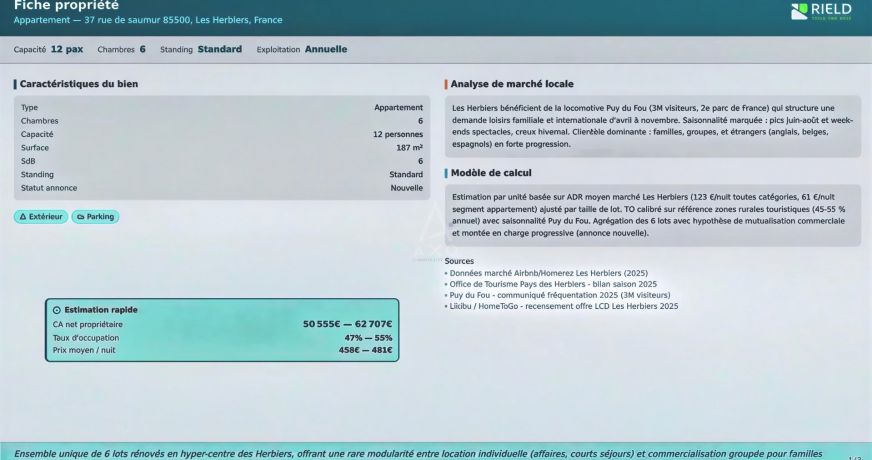This screenshot has width=872, height=460.
Task: Click Exploitation Annuelle in the summary bar
Action: click(x=302, y=50)
